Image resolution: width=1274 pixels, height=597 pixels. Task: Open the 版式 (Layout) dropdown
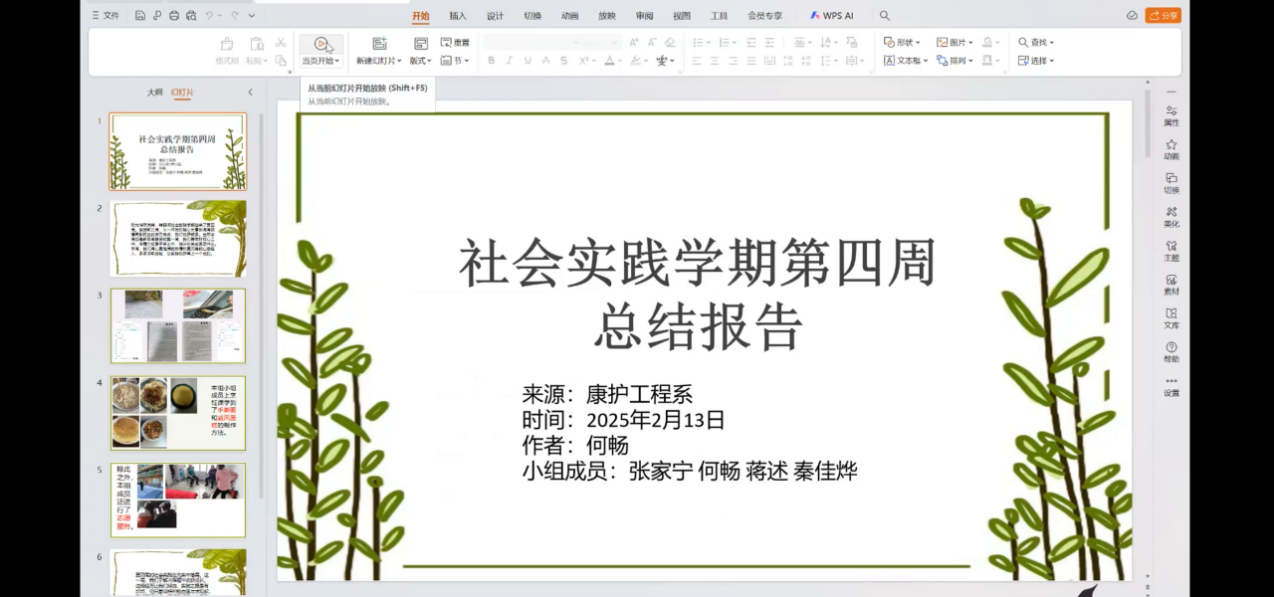[420, 61]
